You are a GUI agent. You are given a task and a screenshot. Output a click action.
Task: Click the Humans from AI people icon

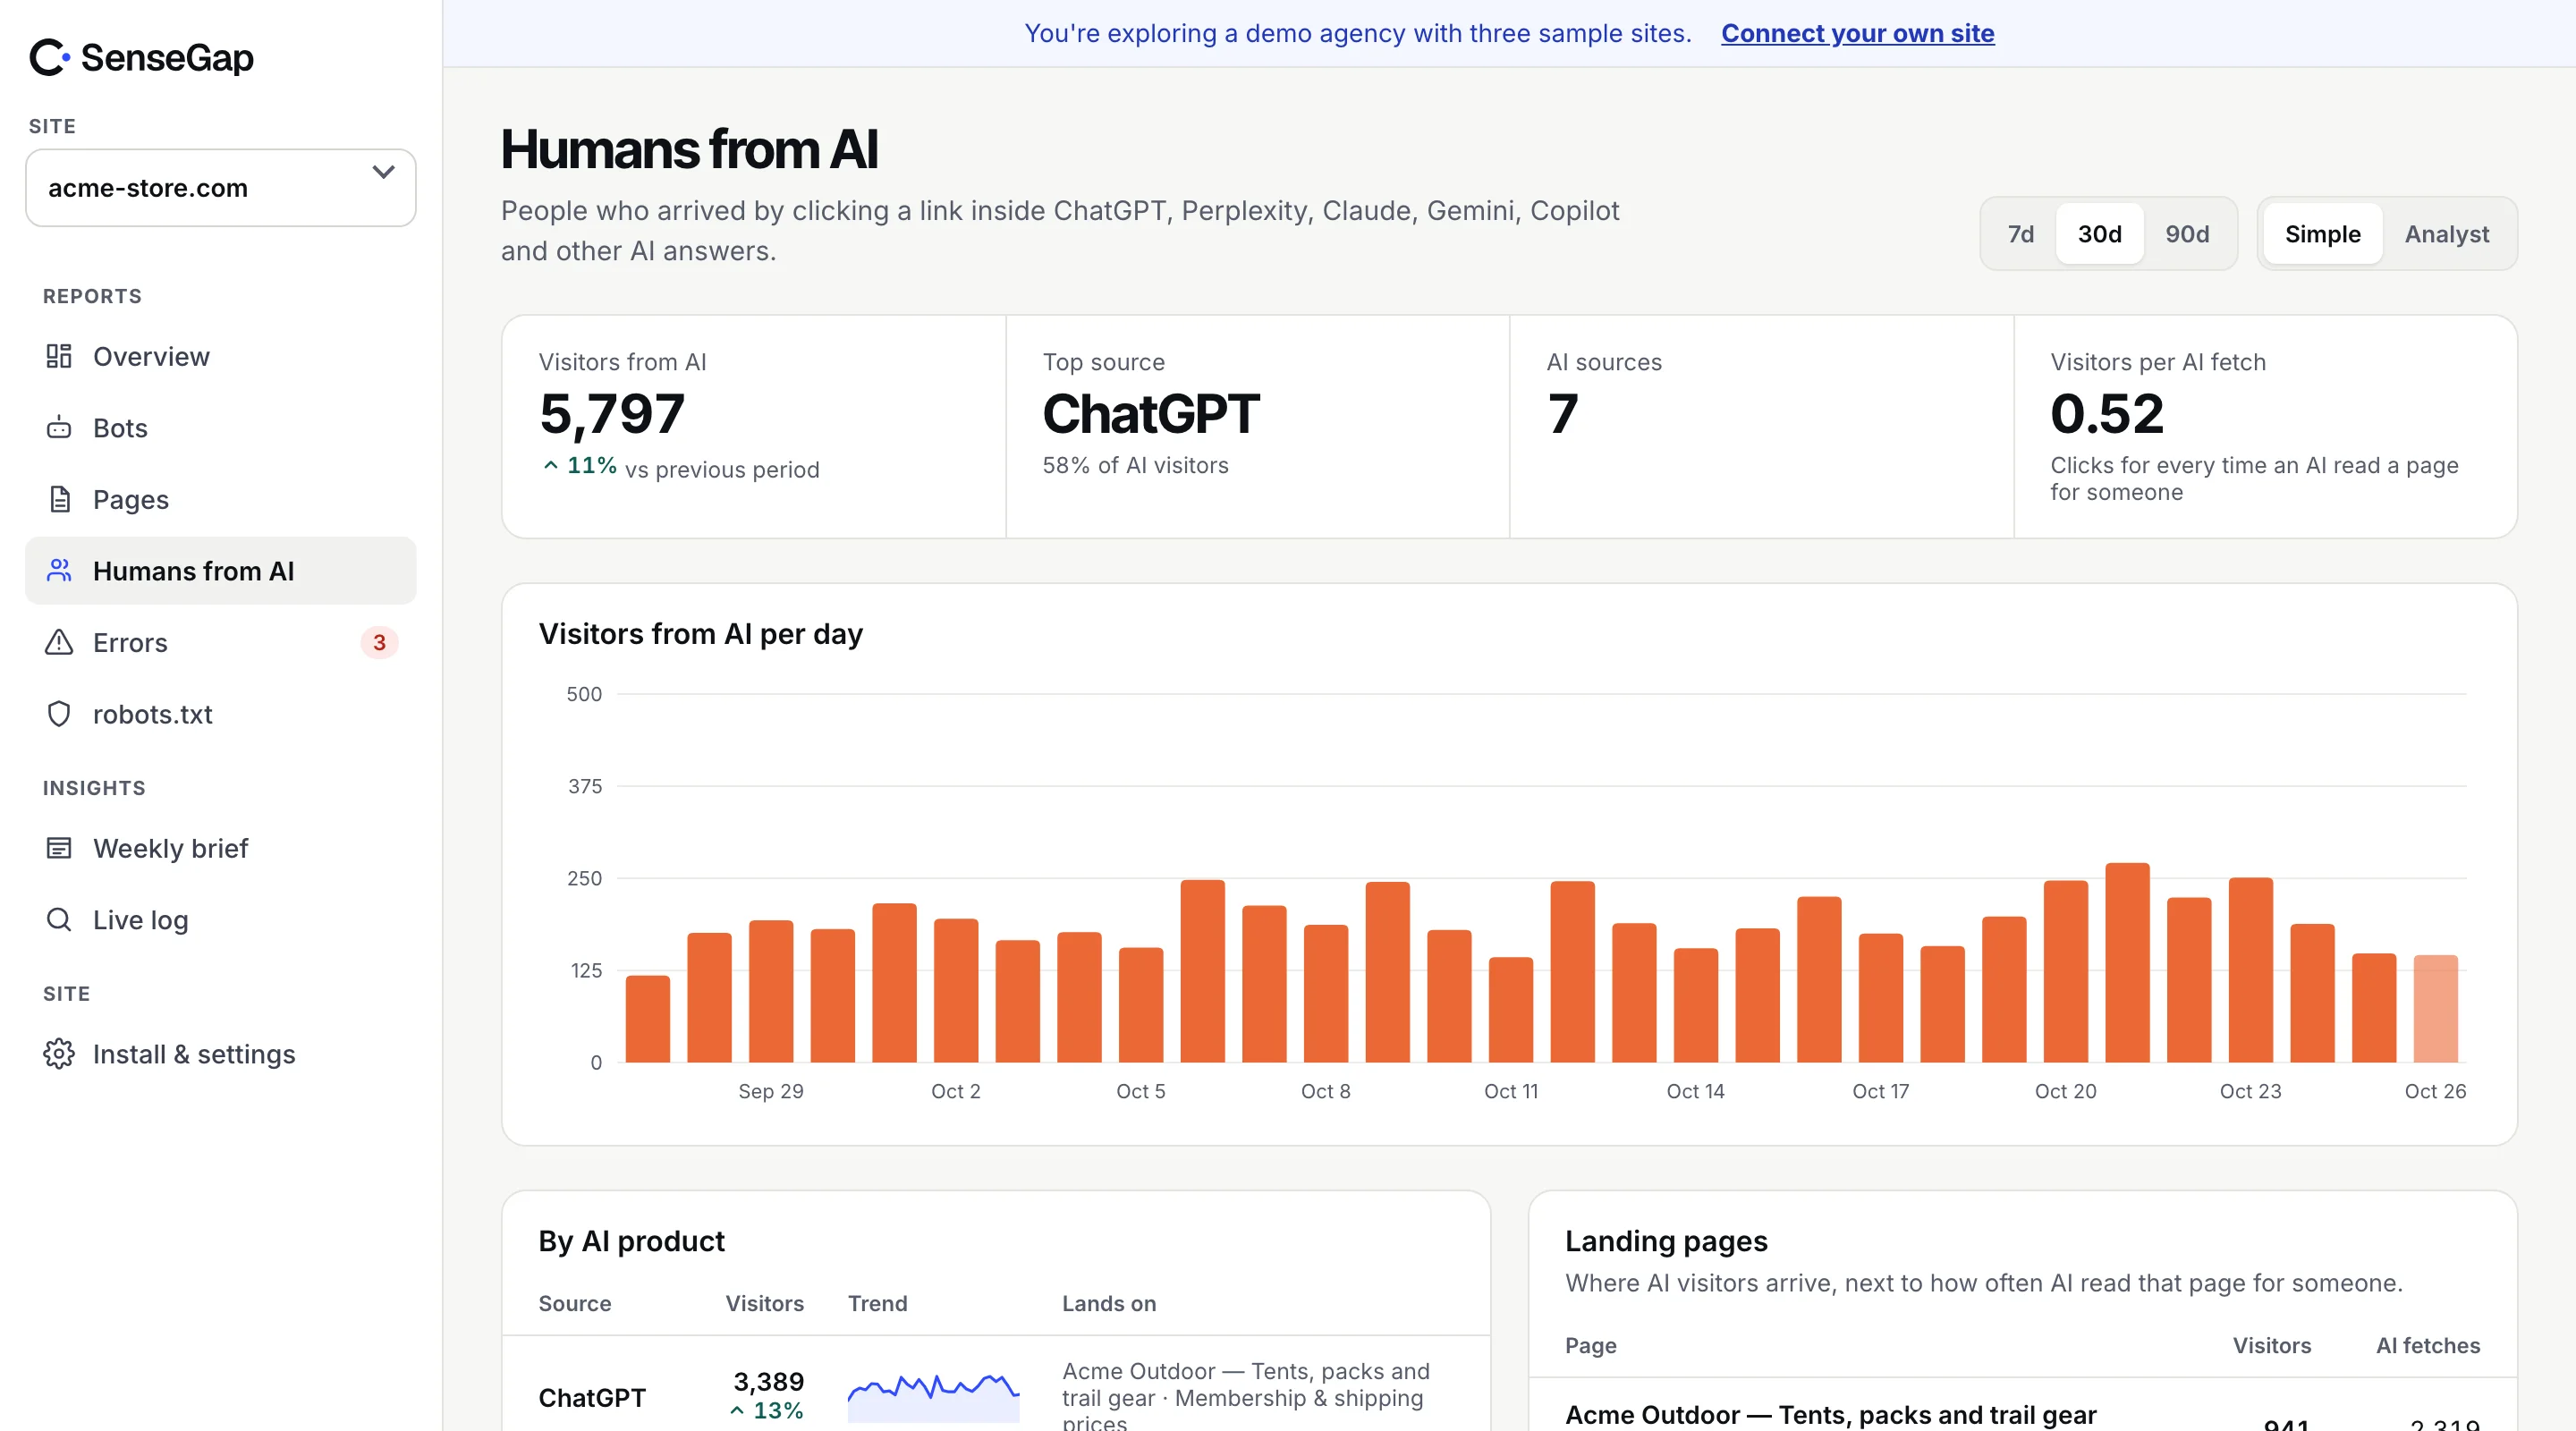click(59, 571)
